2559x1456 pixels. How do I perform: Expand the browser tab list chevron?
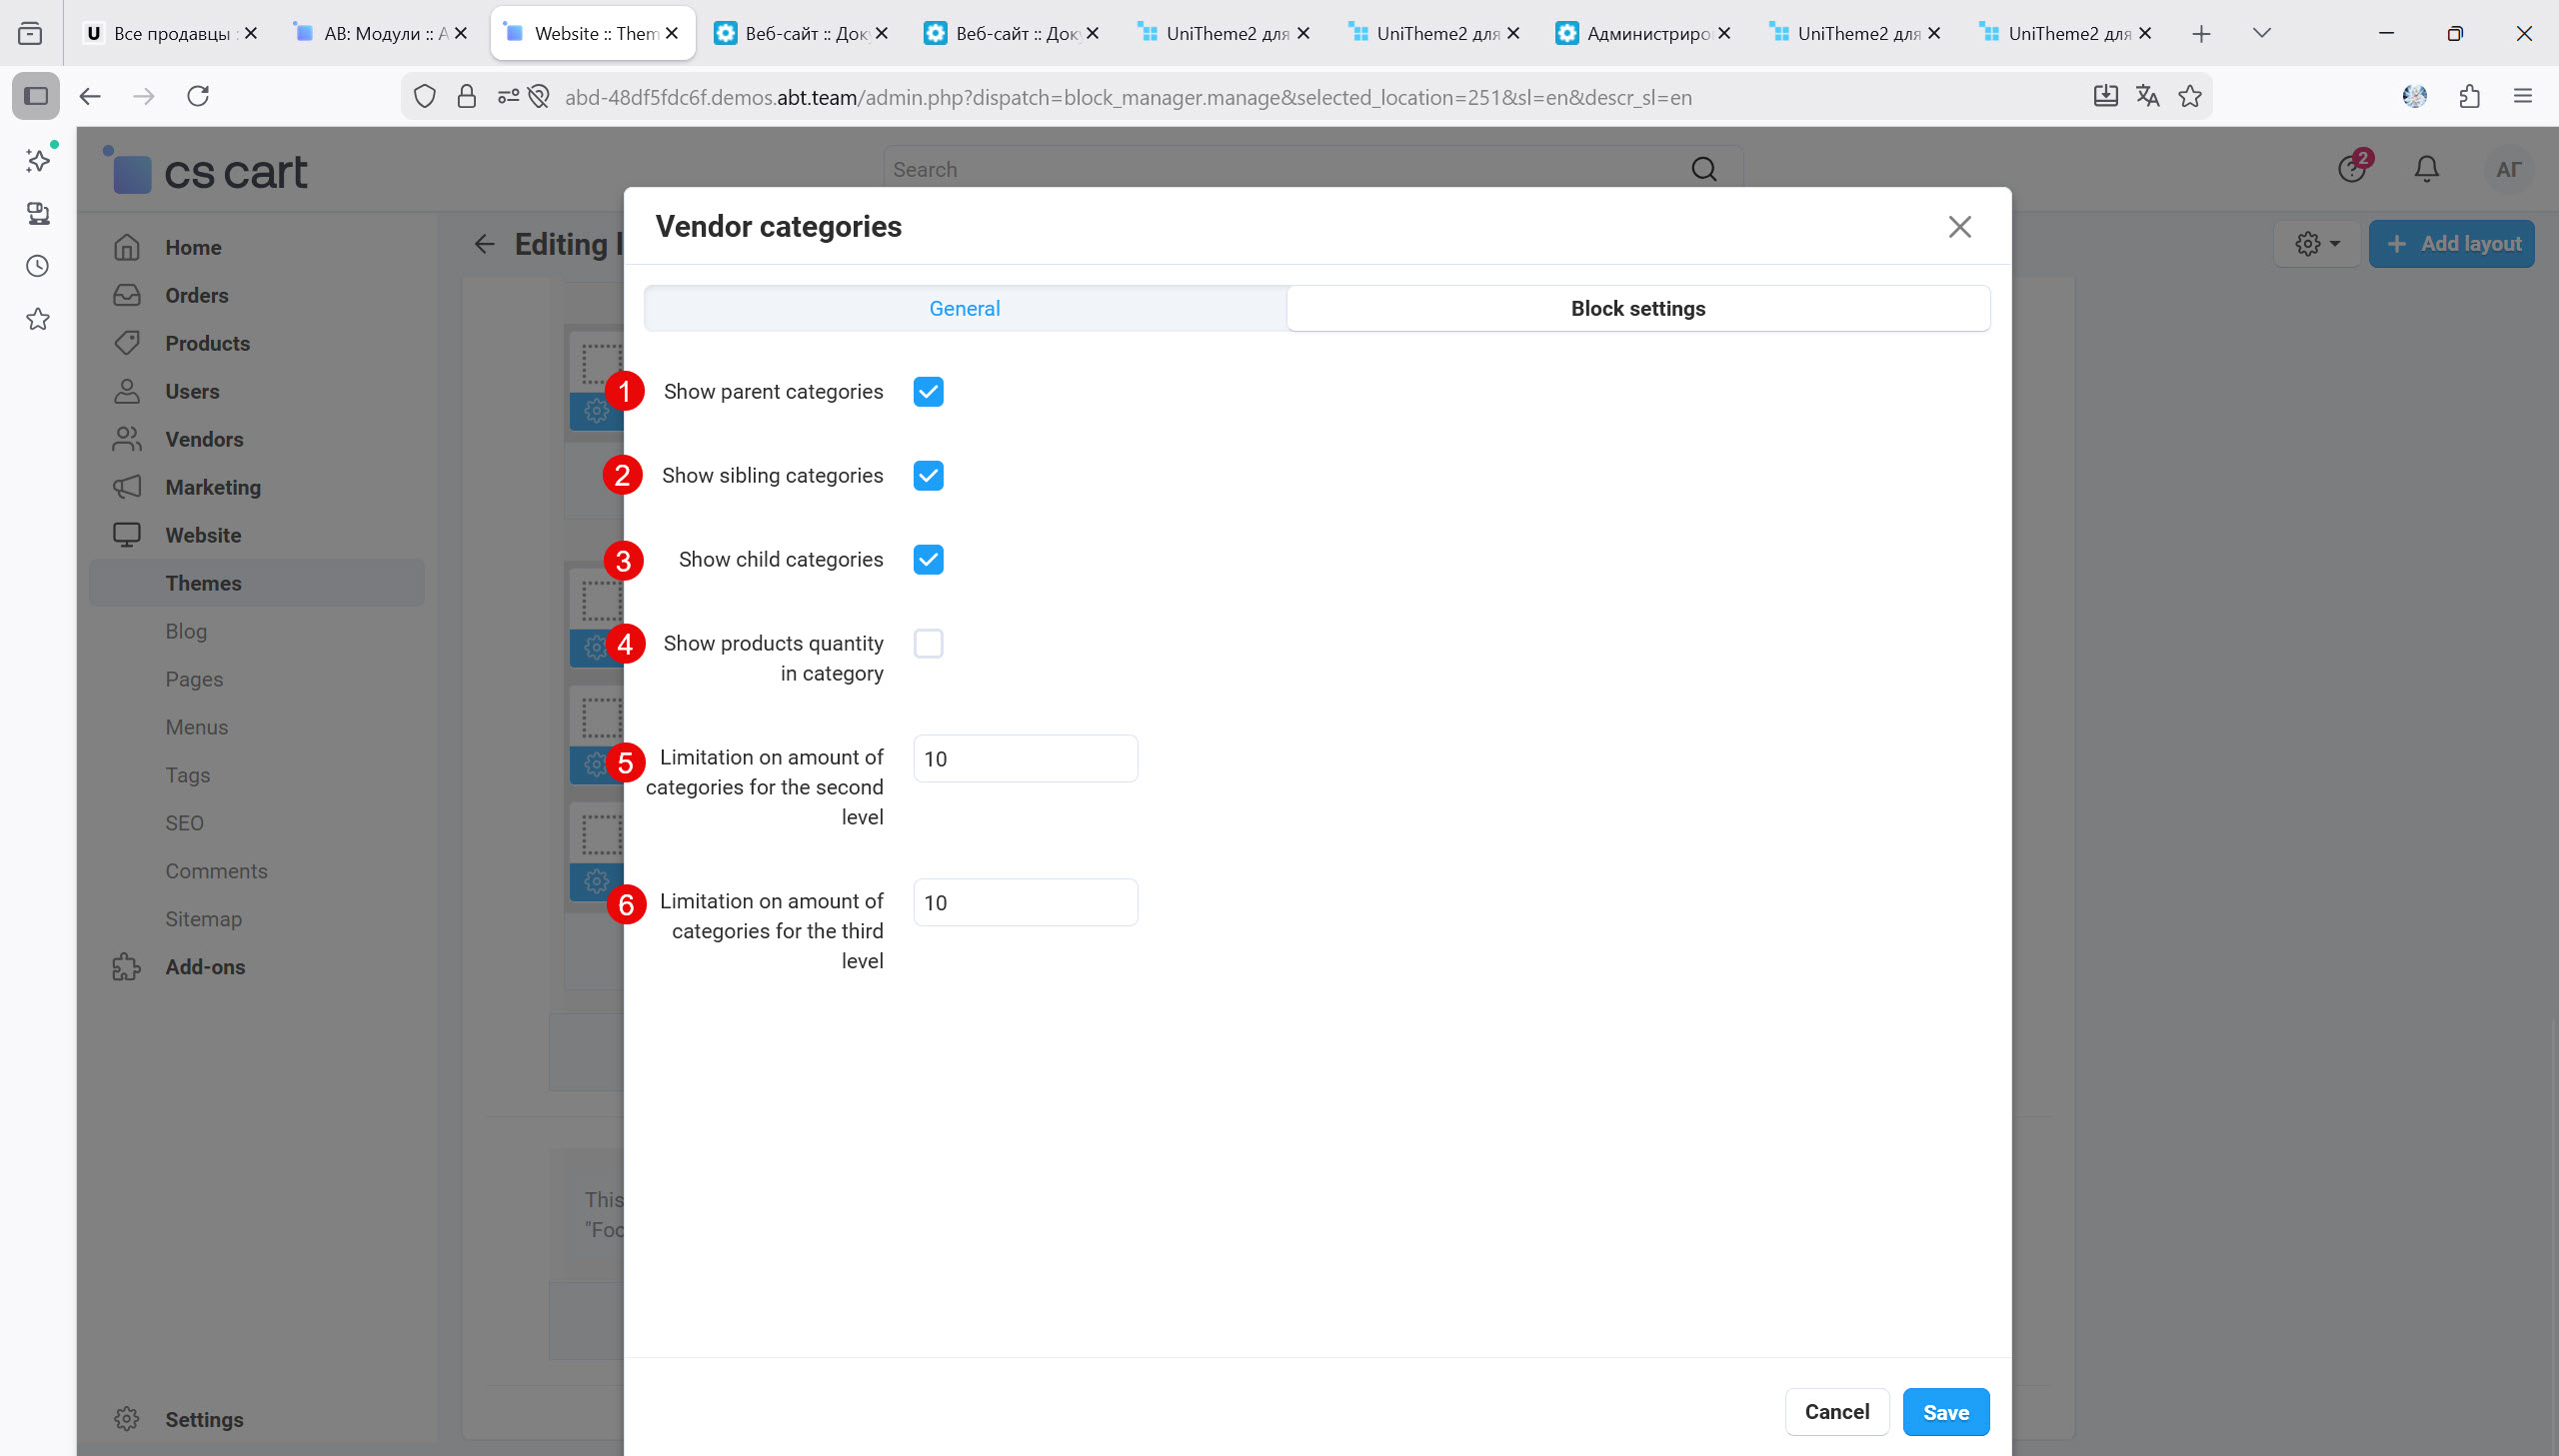[2262, 33]
